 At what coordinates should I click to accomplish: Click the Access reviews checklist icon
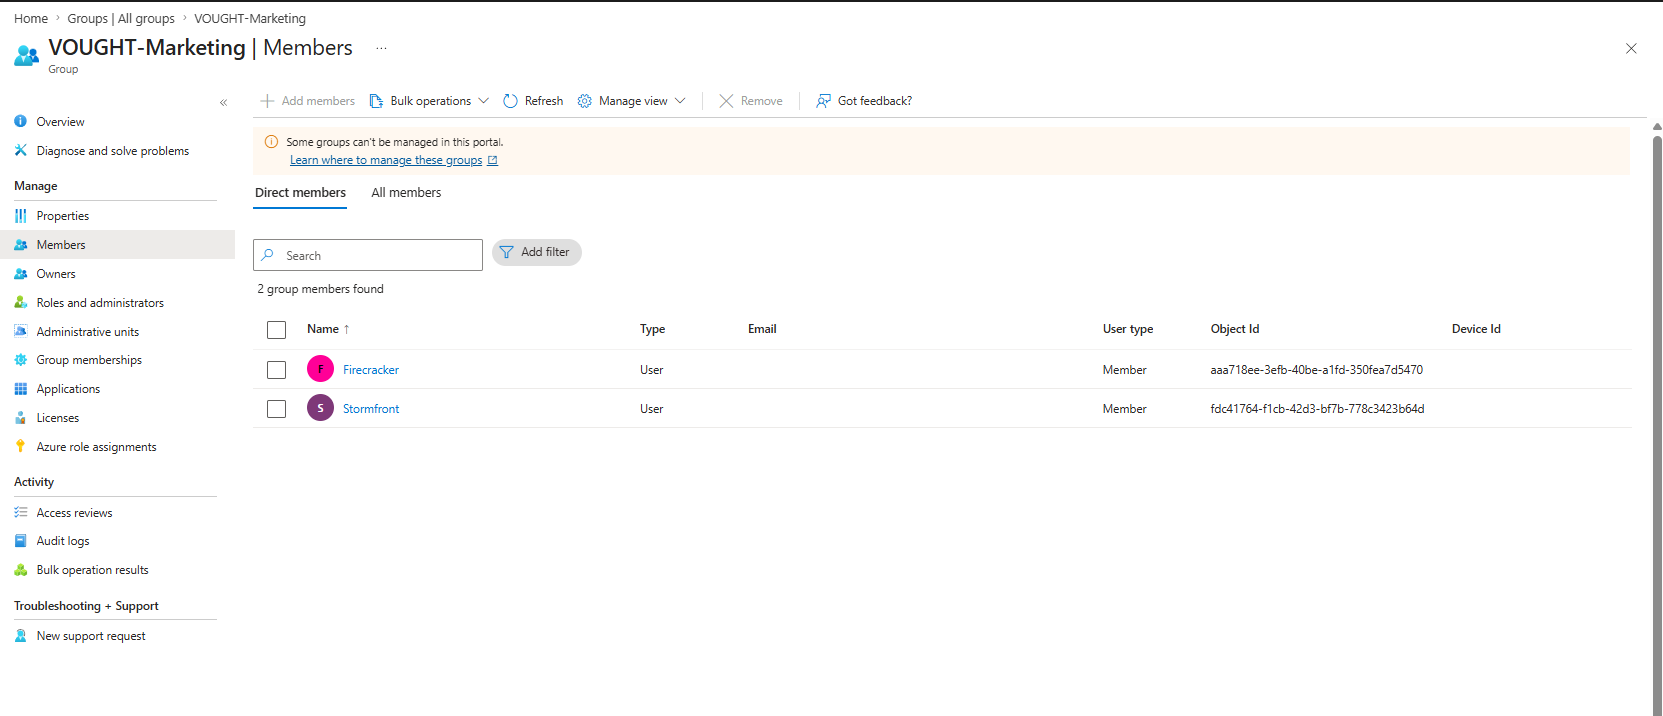coord(20,512)
